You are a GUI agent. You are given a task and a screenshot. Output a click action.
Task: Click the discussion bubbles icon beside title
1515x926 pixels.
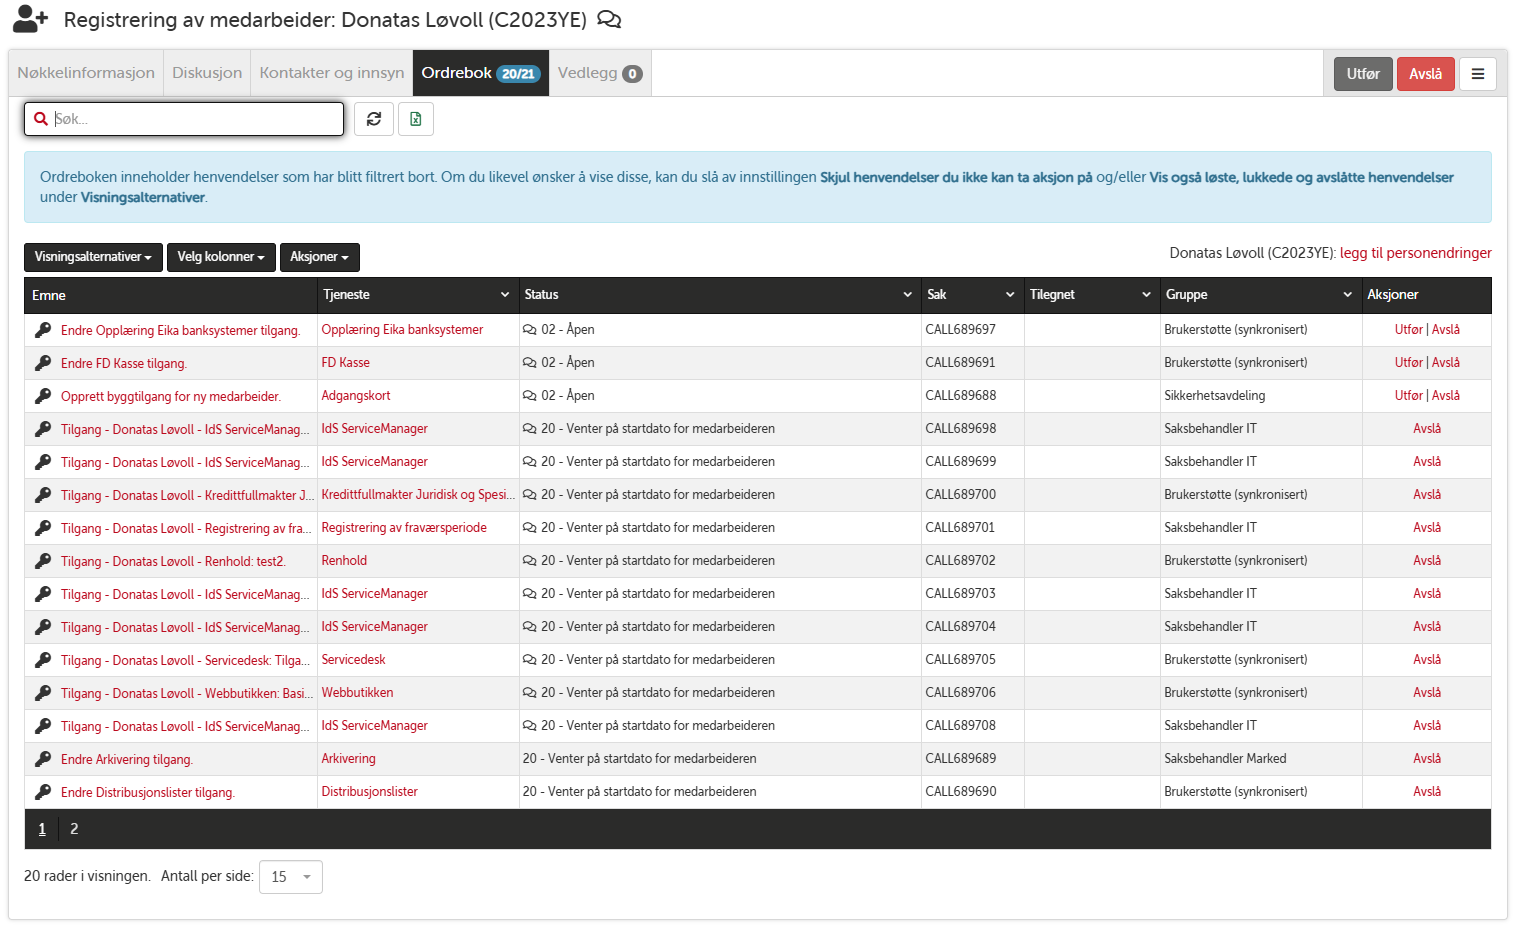tap(608, 20)
